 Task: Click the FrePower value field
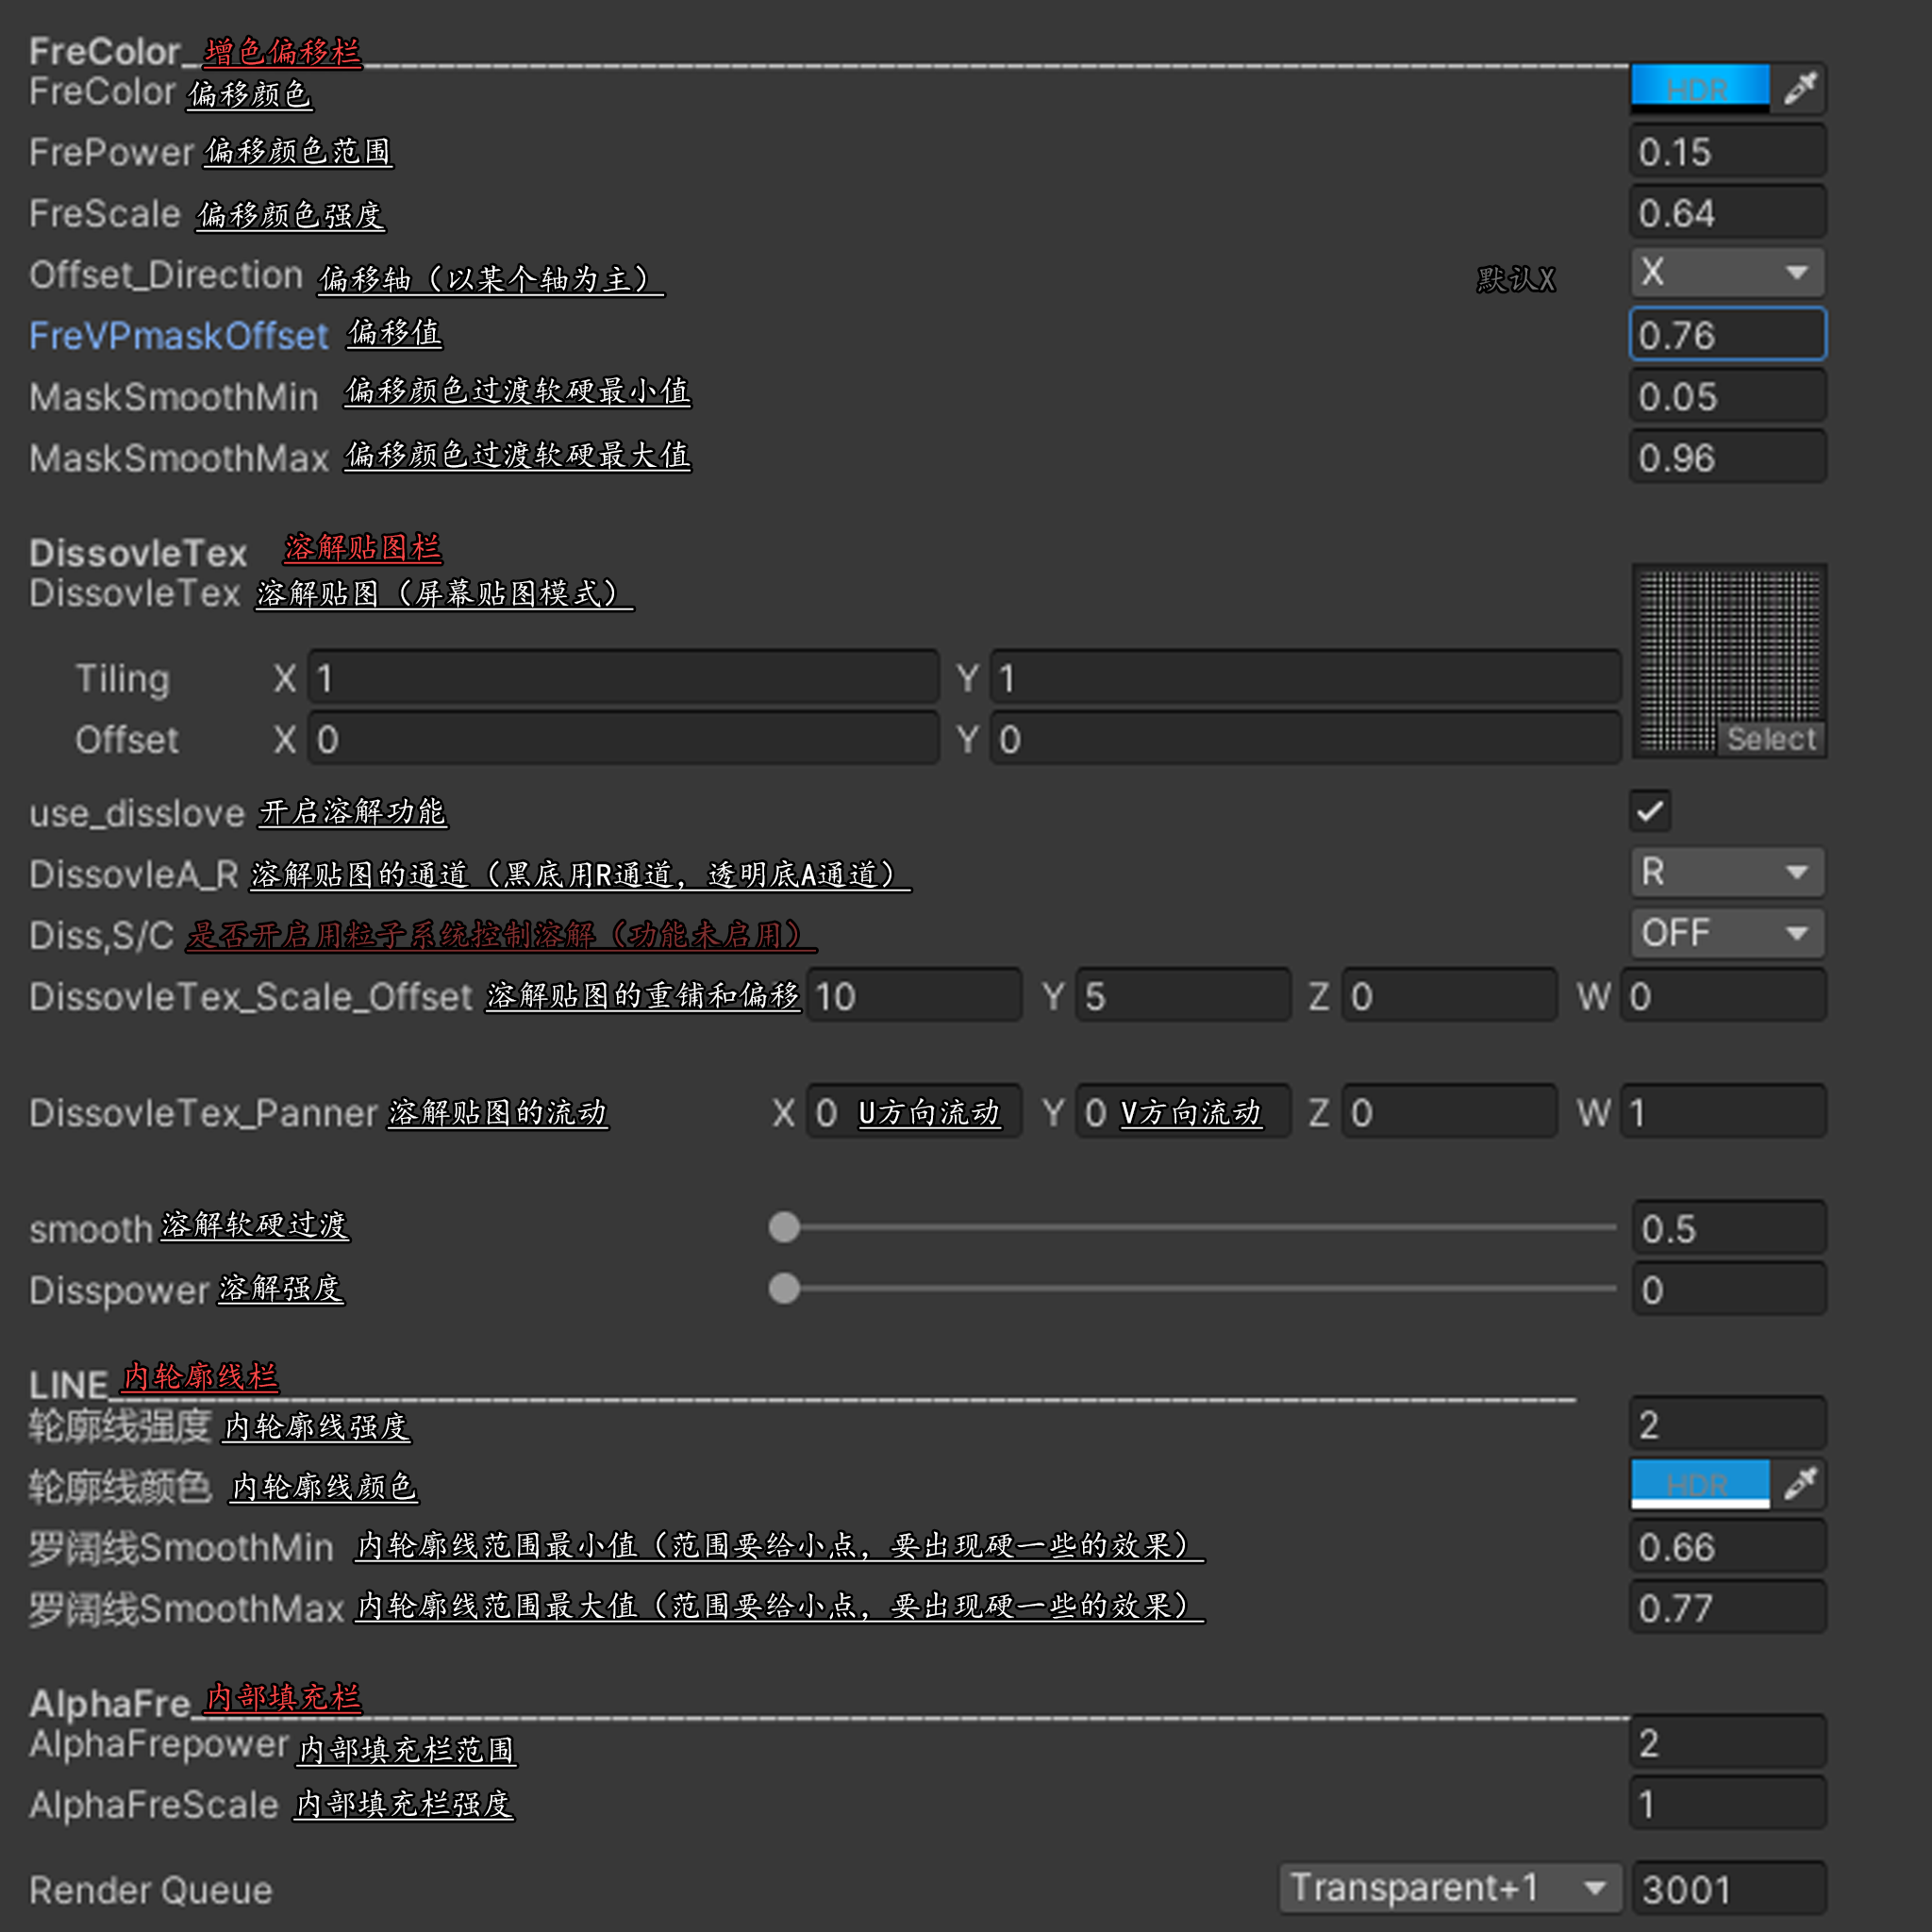click(1727, 152)
